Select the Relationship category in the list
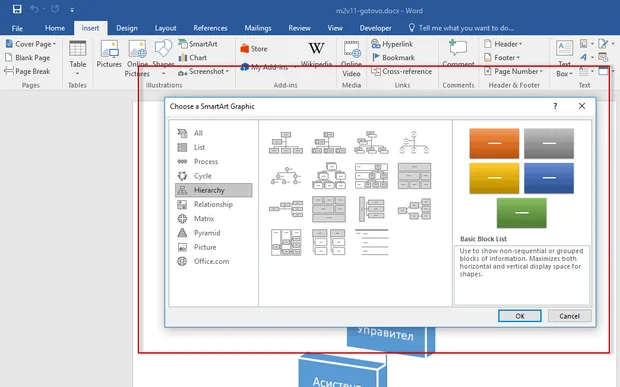Viewport: 620px width, 387px height. [x=214, y=204]
